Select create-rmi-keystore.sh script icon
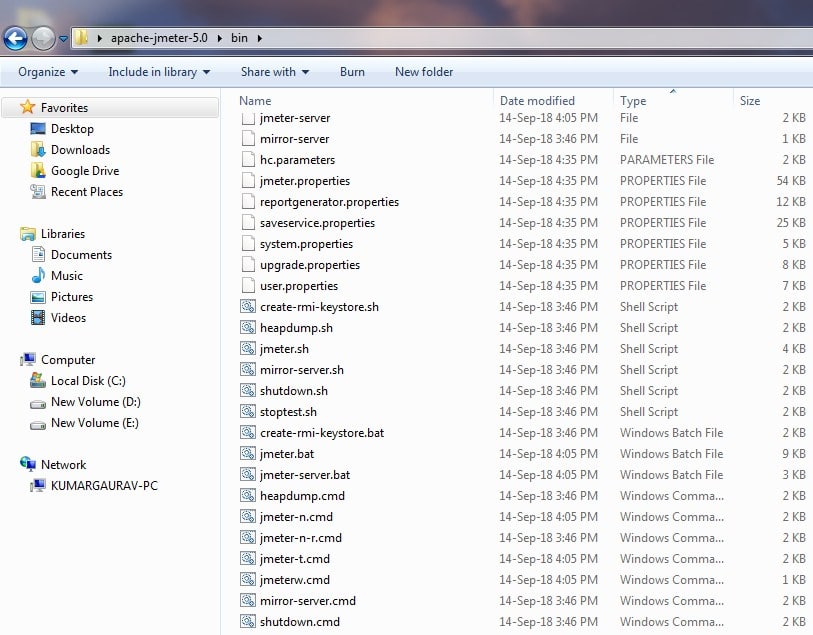 tap(248, 306)
